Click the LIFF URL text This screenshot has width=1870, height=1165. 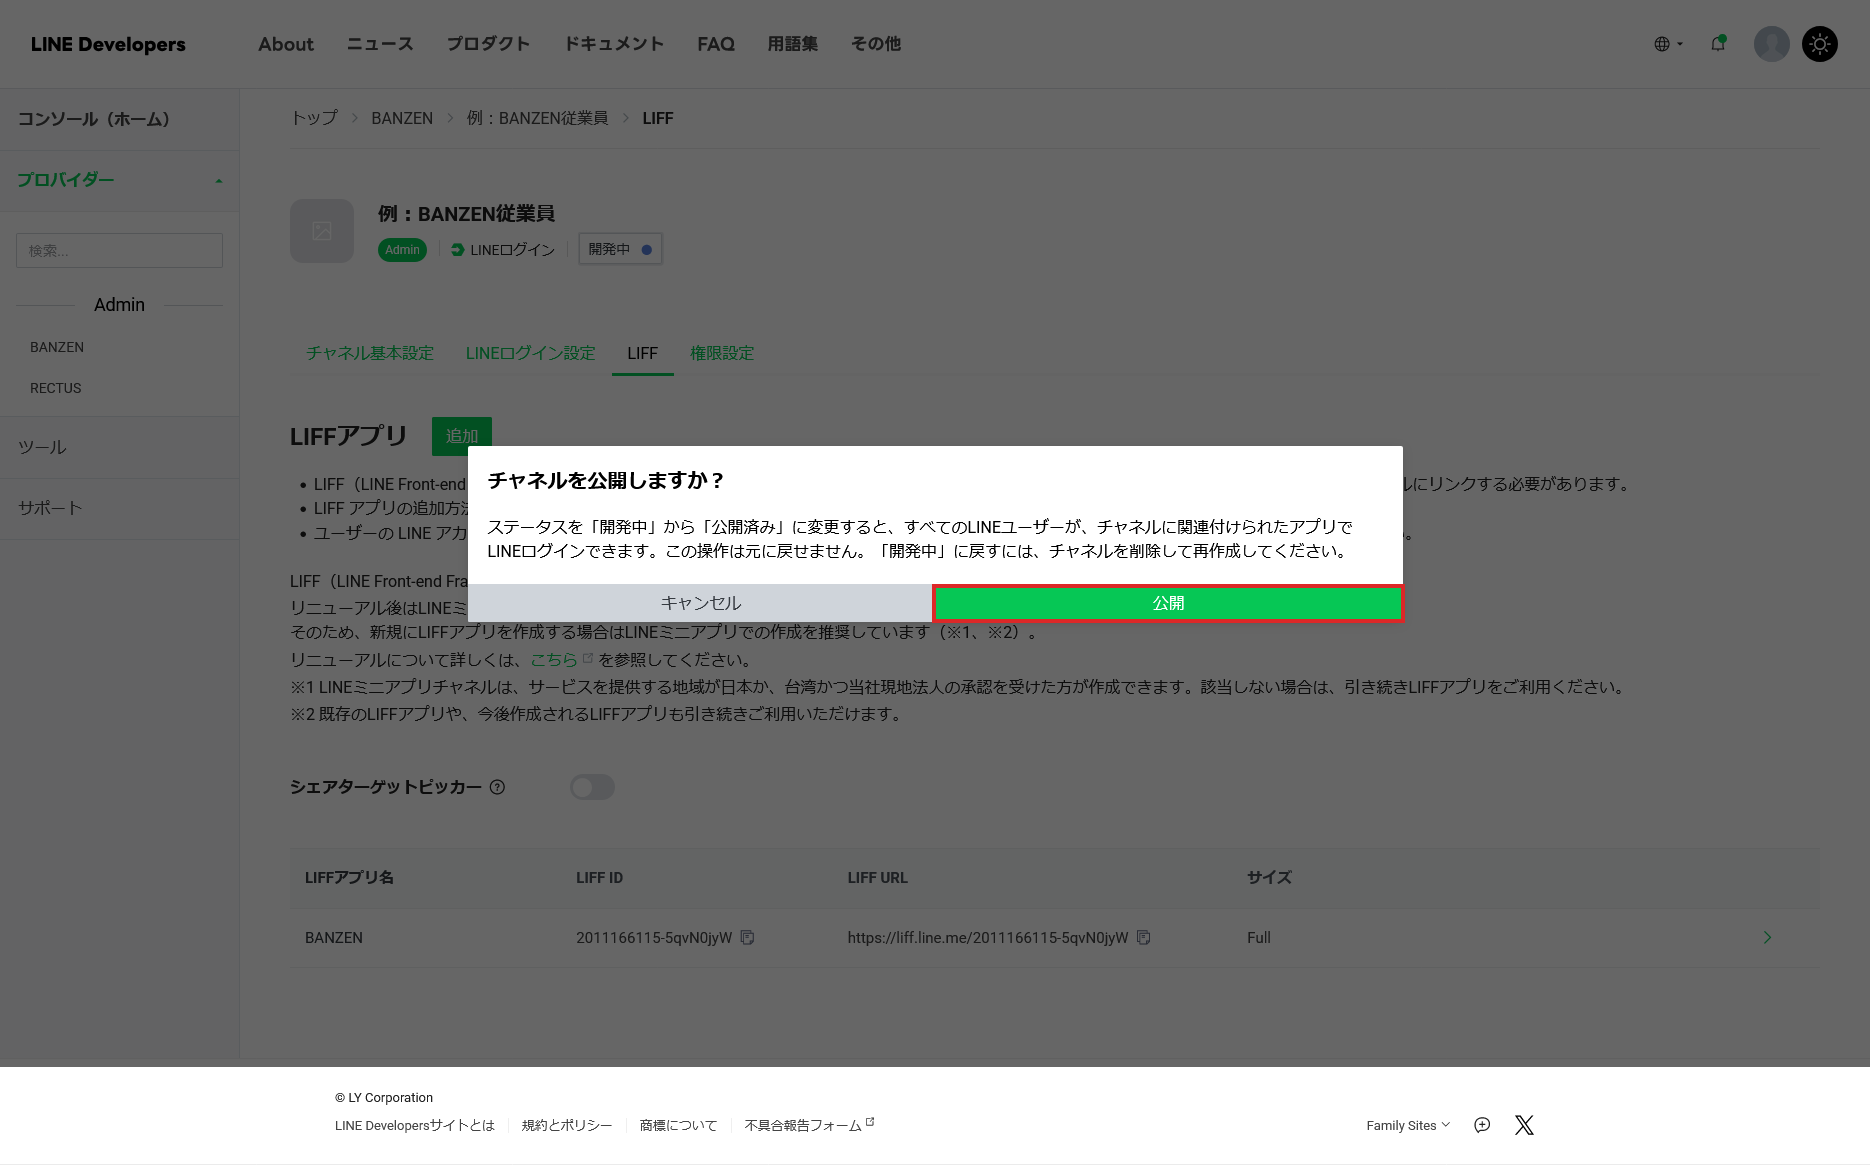[988, 938]
